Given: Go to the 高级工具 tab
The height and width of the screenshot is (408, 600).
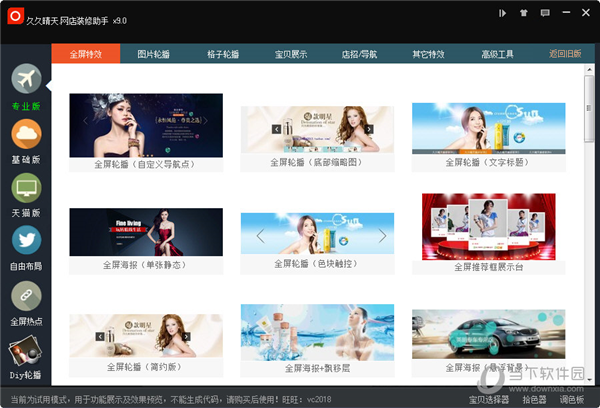Looking at the screenshot, I should click(497, 54).
